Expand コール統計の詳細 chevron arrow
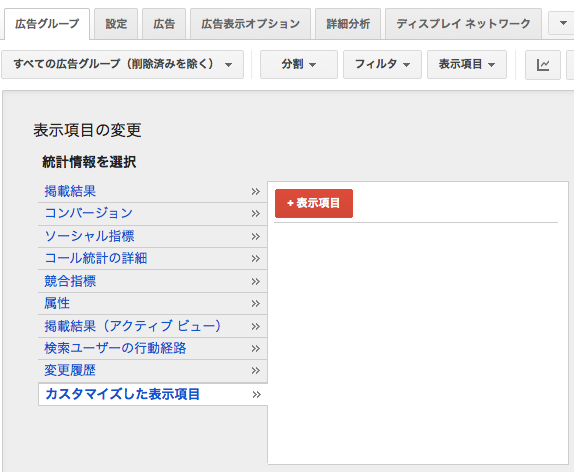The width and height of the screenshot is (574, 472). (256, 259)
